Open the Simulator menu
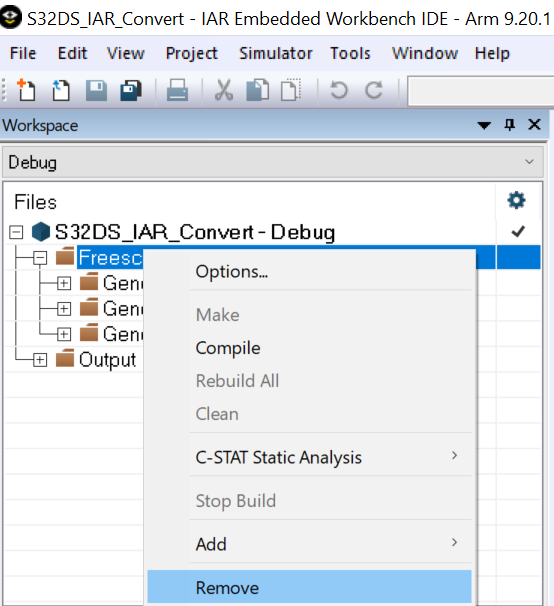 coord(276,53)
